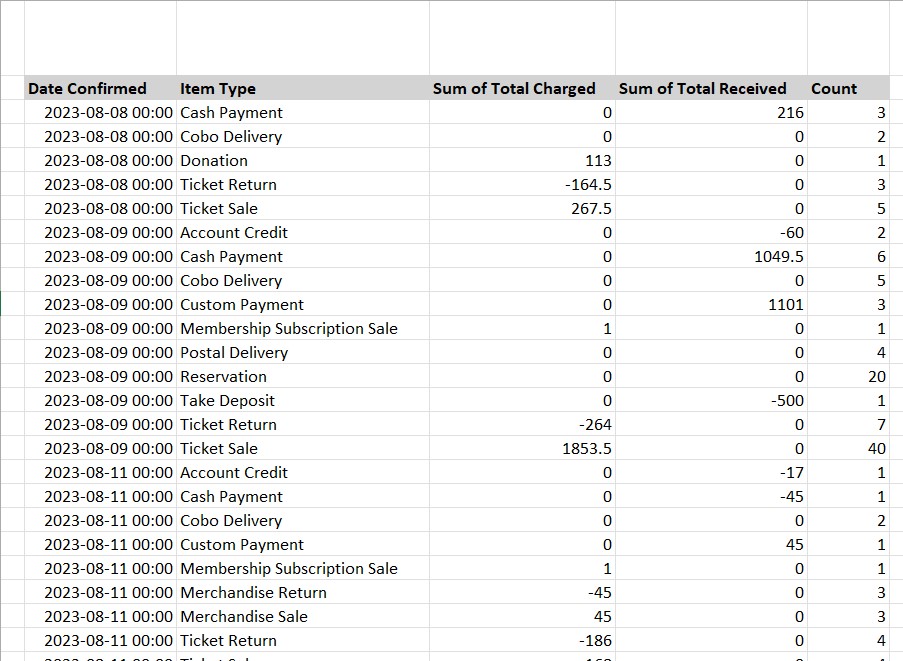The height and width of the screenshot is (661, 903).
Task: Select the 267.5 total charged cell
Action: tap(522, 208)
